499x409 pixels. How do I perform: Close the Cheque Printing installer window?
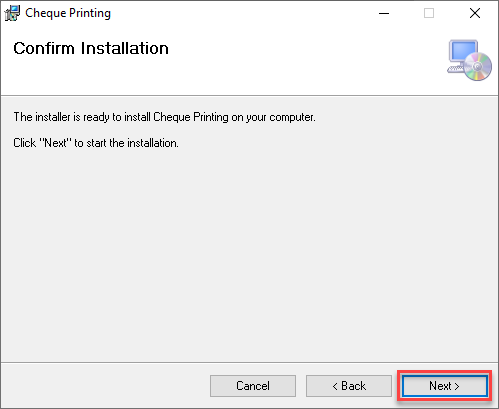tap(475, 13)
